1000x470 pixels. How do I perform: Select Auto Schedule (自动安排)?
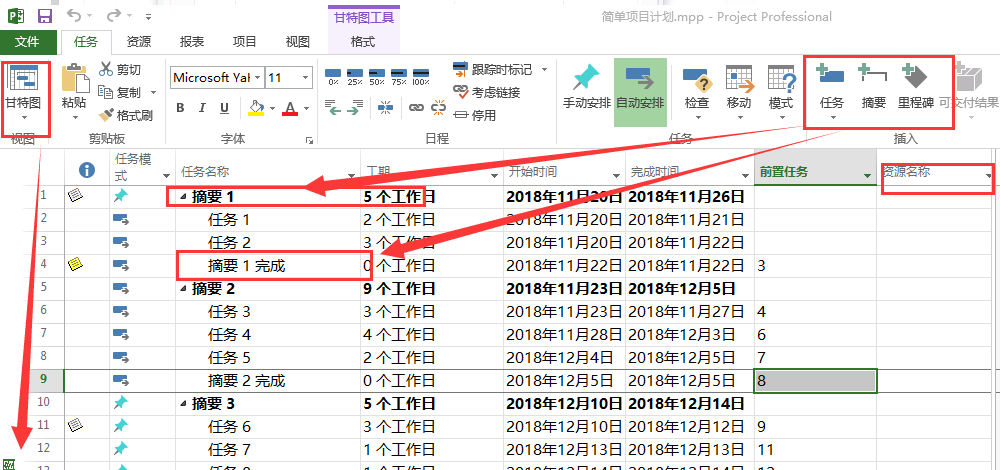coord(640,92)
